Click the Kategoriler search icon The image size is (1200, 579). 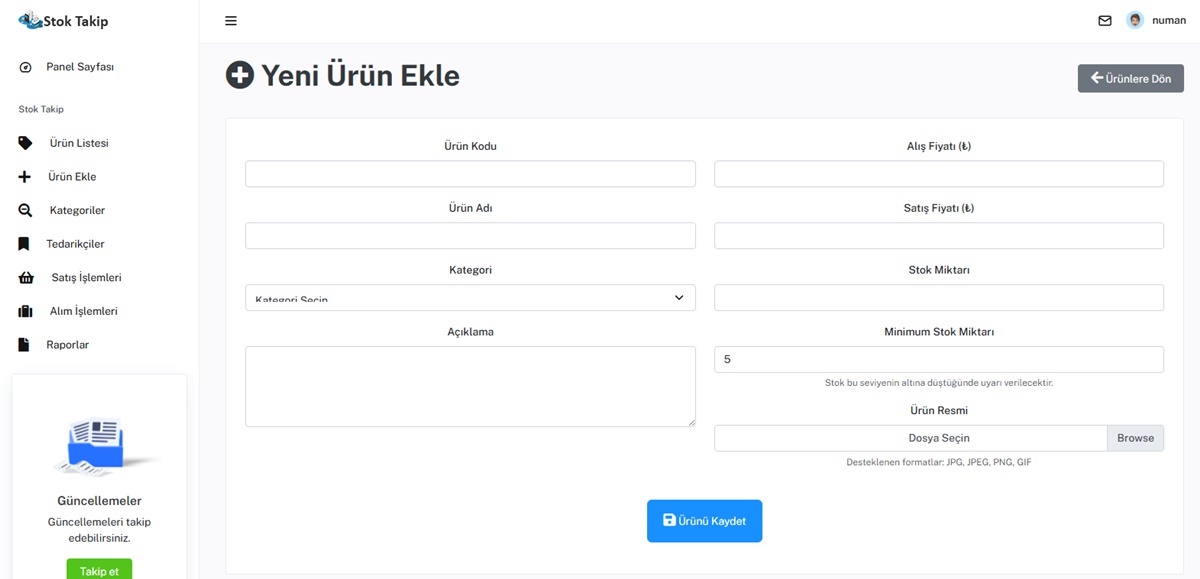pos(25,210)
